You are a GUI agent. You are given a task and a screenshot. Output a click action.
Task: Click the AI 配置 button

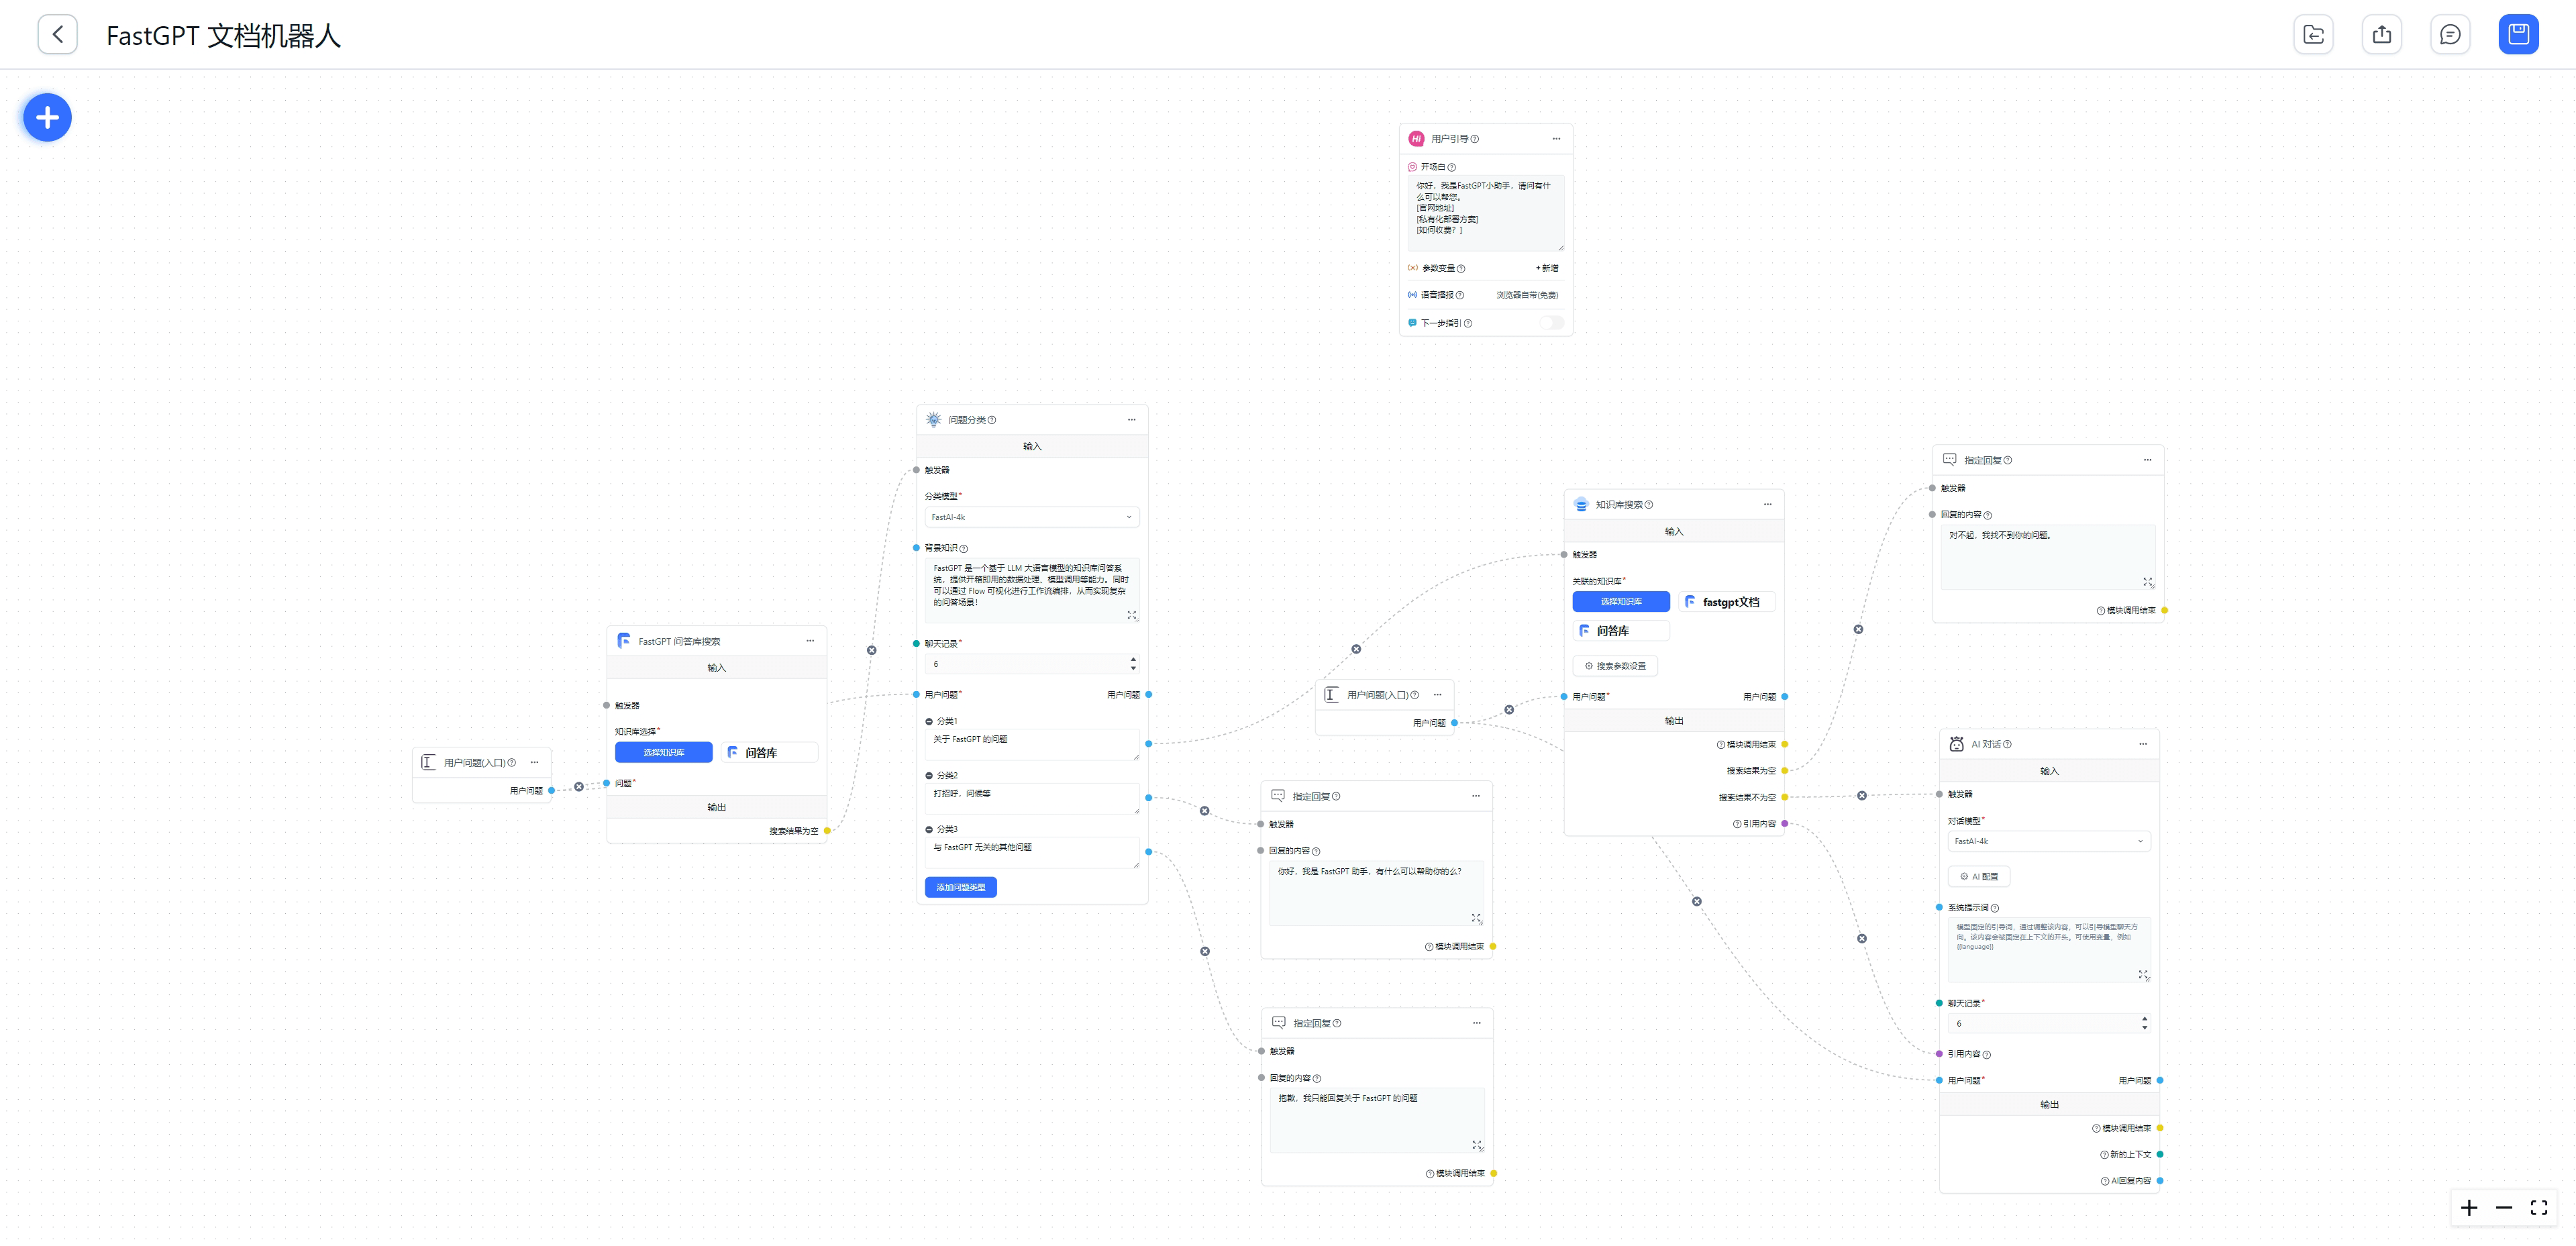1978,877
